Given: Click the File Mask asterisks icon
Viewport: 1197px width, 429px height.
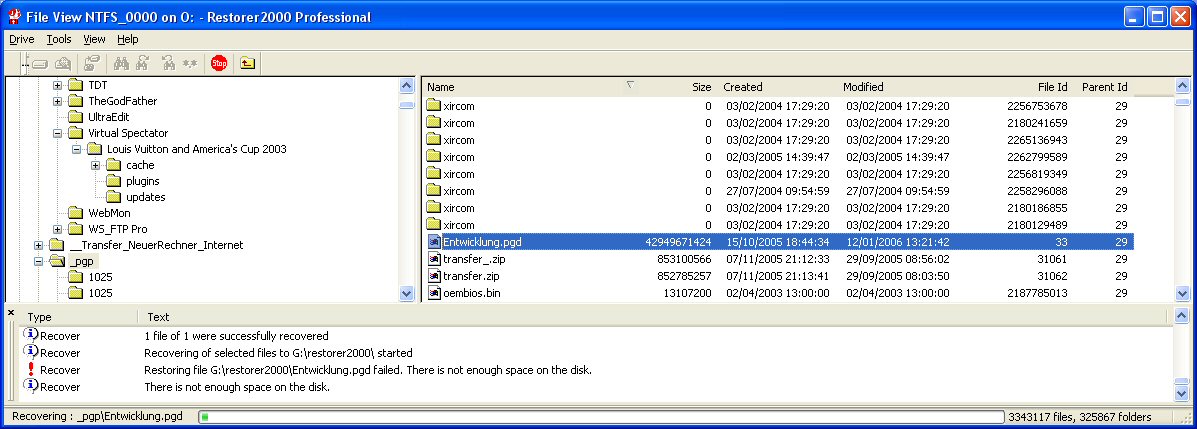Looking at the screenshot, I should (x=189, y=63).
